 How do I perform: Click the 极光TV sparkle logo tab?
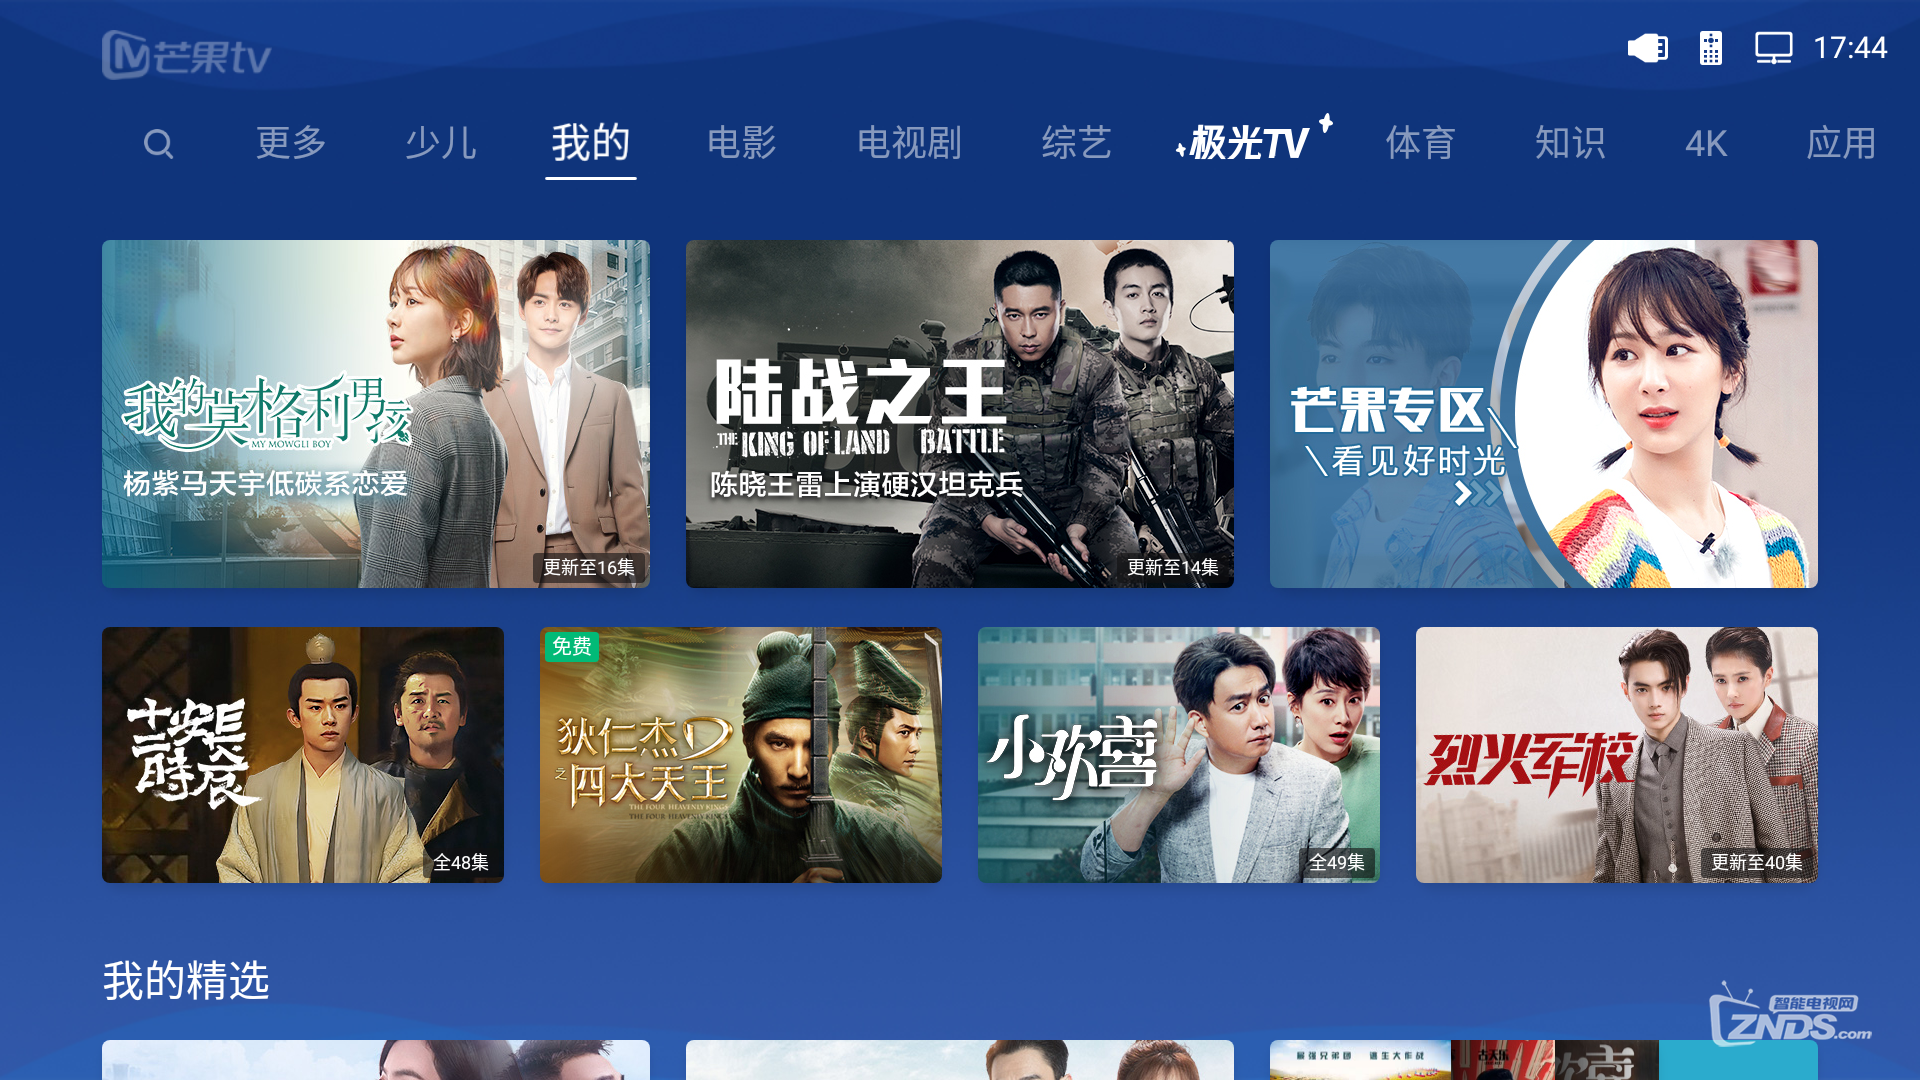(1254, 141)
